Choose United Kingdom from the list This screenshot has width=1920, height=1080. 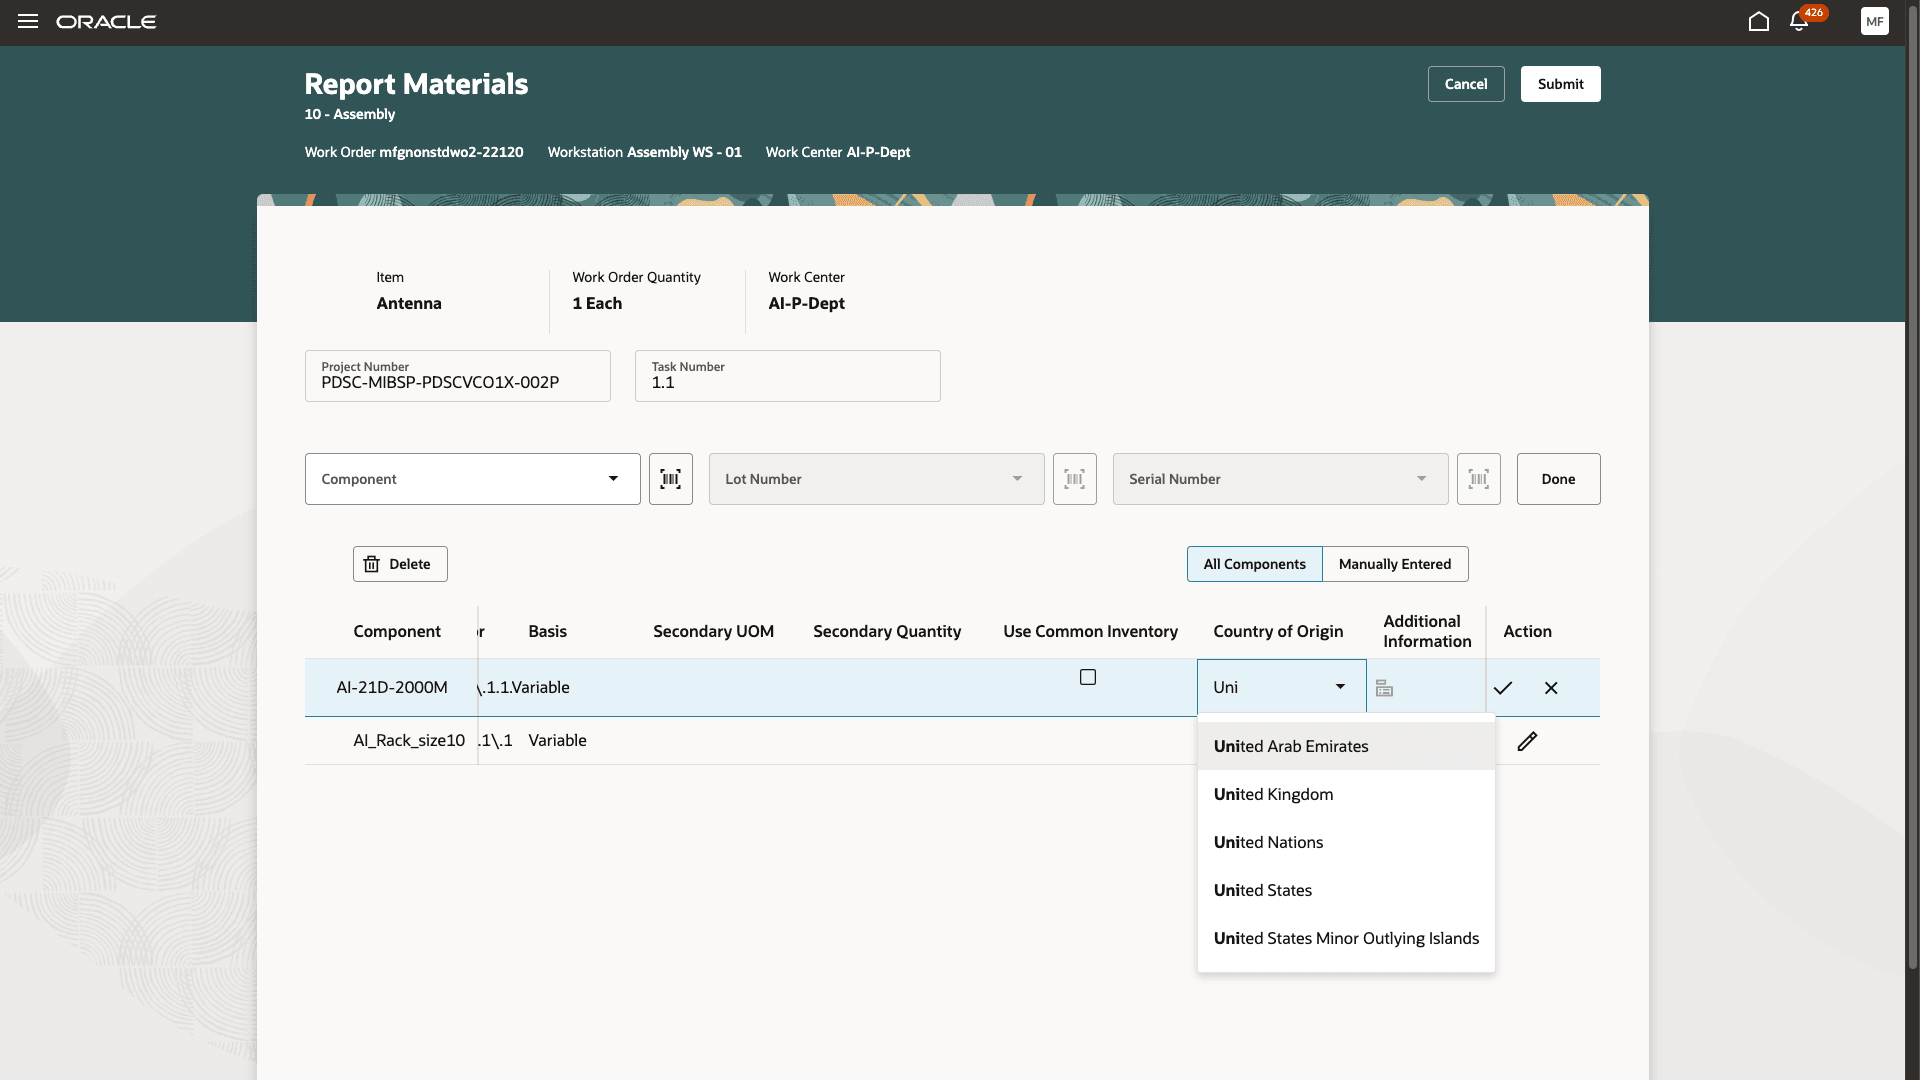click(1273, 794)
